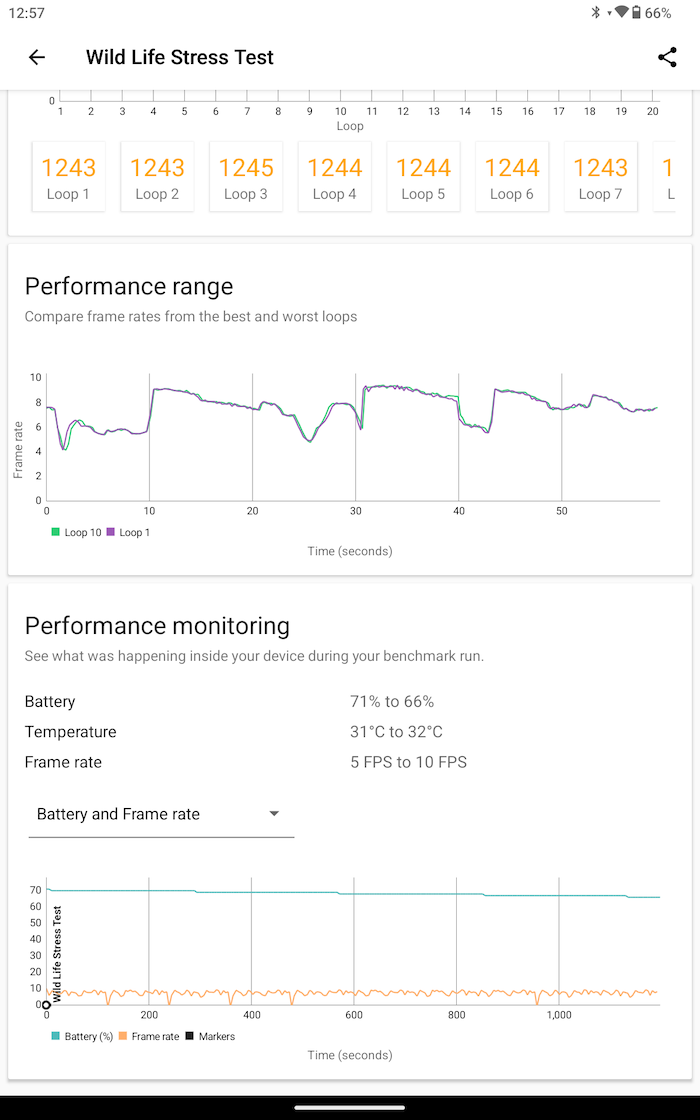Go back using the arrow icon

tap(36, 57)
